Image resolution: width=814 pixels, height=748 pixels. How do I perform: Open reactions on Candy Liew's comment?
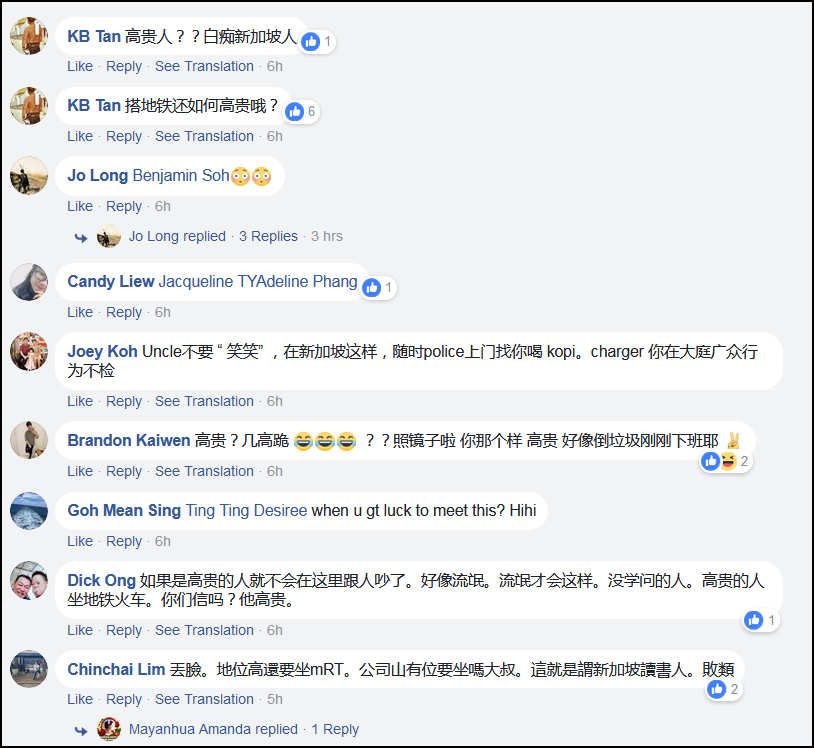click(x=378, y=288)
